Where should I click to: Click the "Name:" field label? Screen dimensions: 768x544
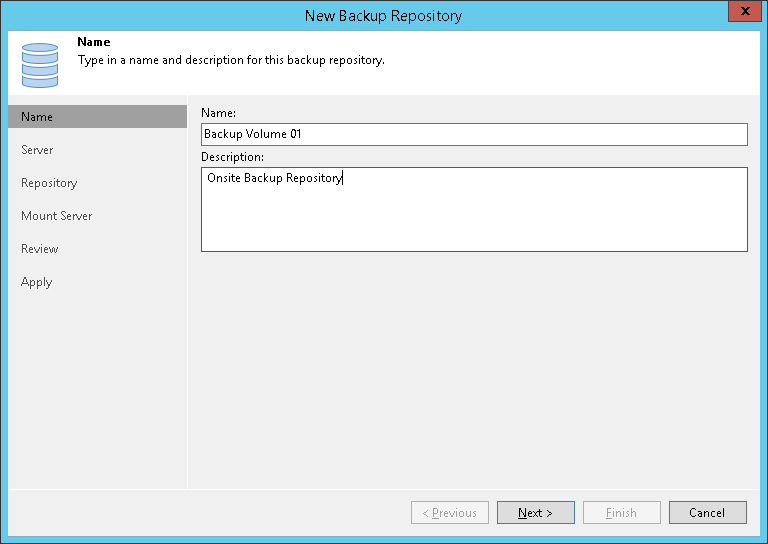click(218, 114)
